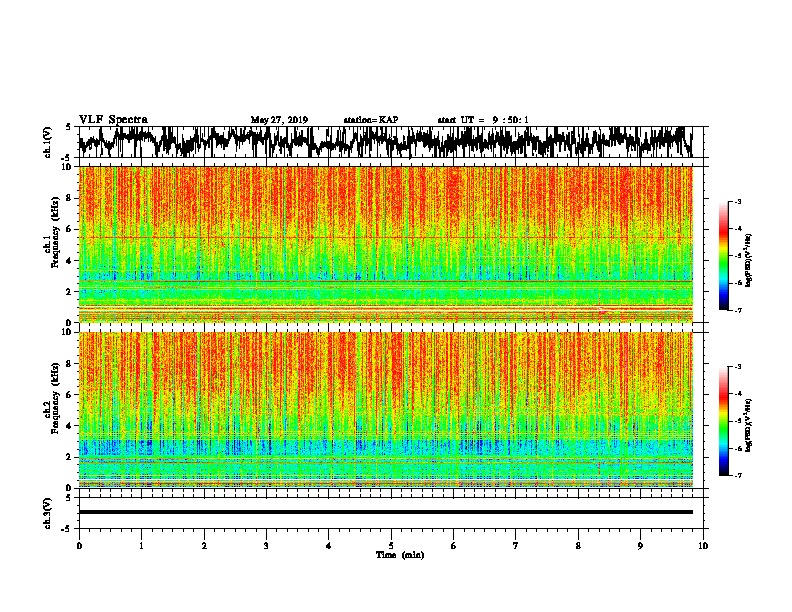Click the 'start UT = 9 :50: 1' text
This screenshot has height=612, width=792.
[483, 120]
